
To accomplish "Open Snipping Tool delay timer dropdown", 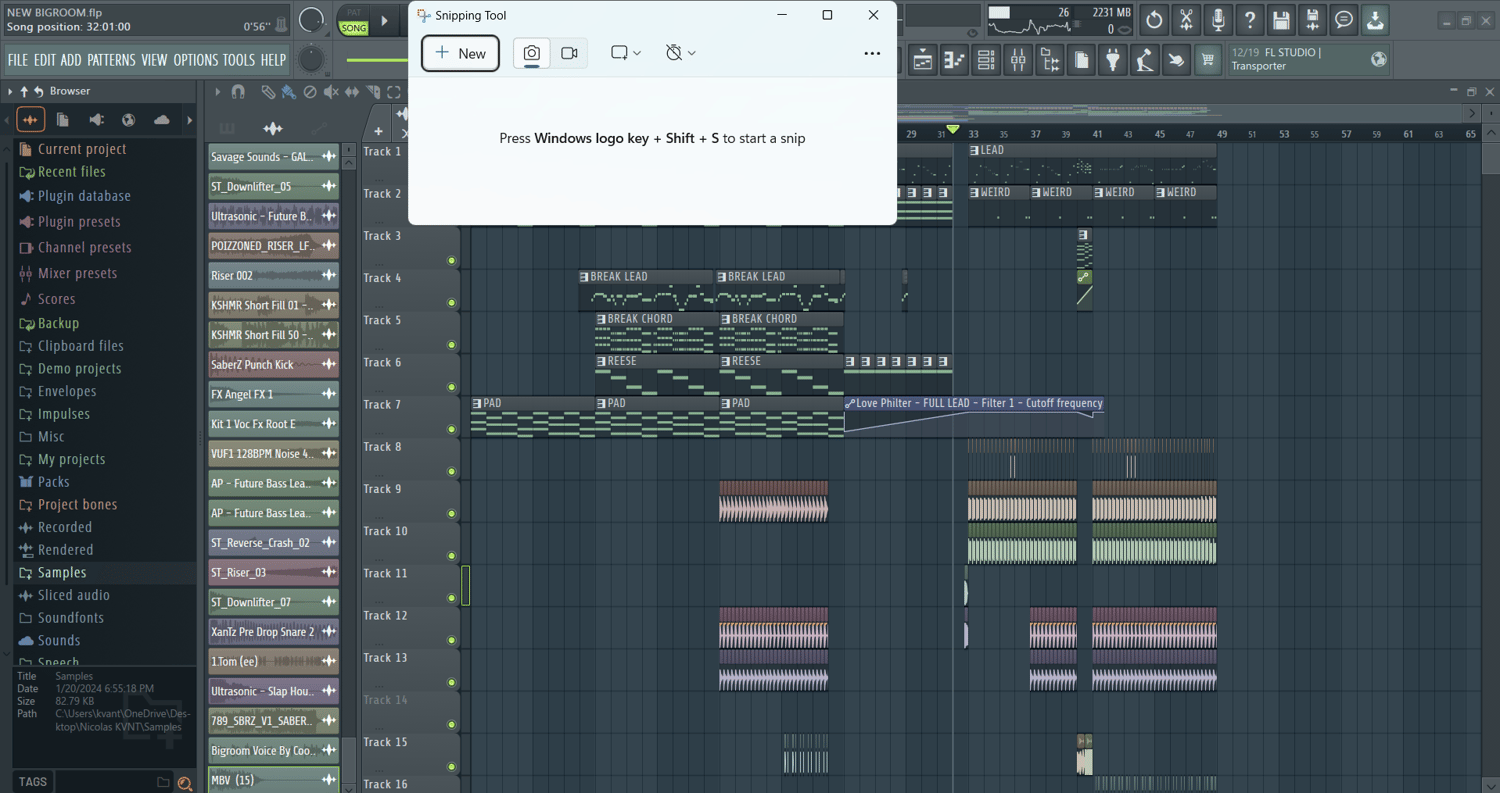I will tap(681, 53).
